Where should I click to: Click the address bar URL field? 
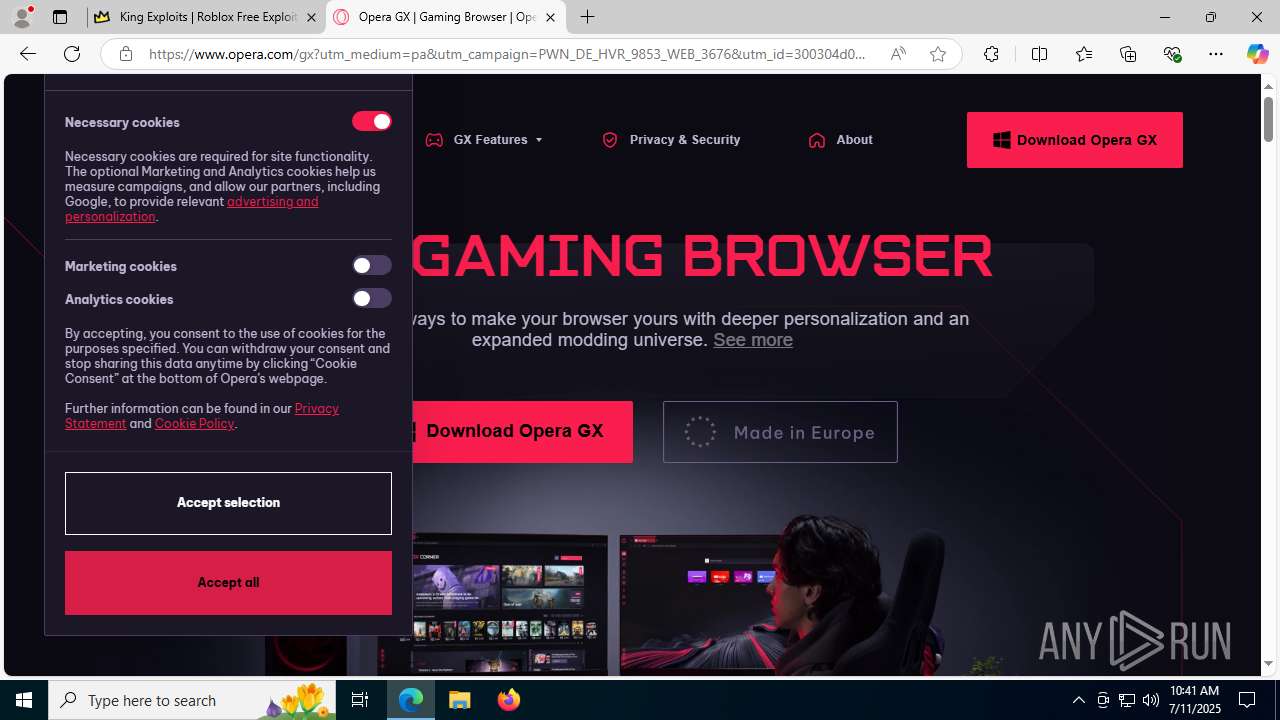pos(508,54)
